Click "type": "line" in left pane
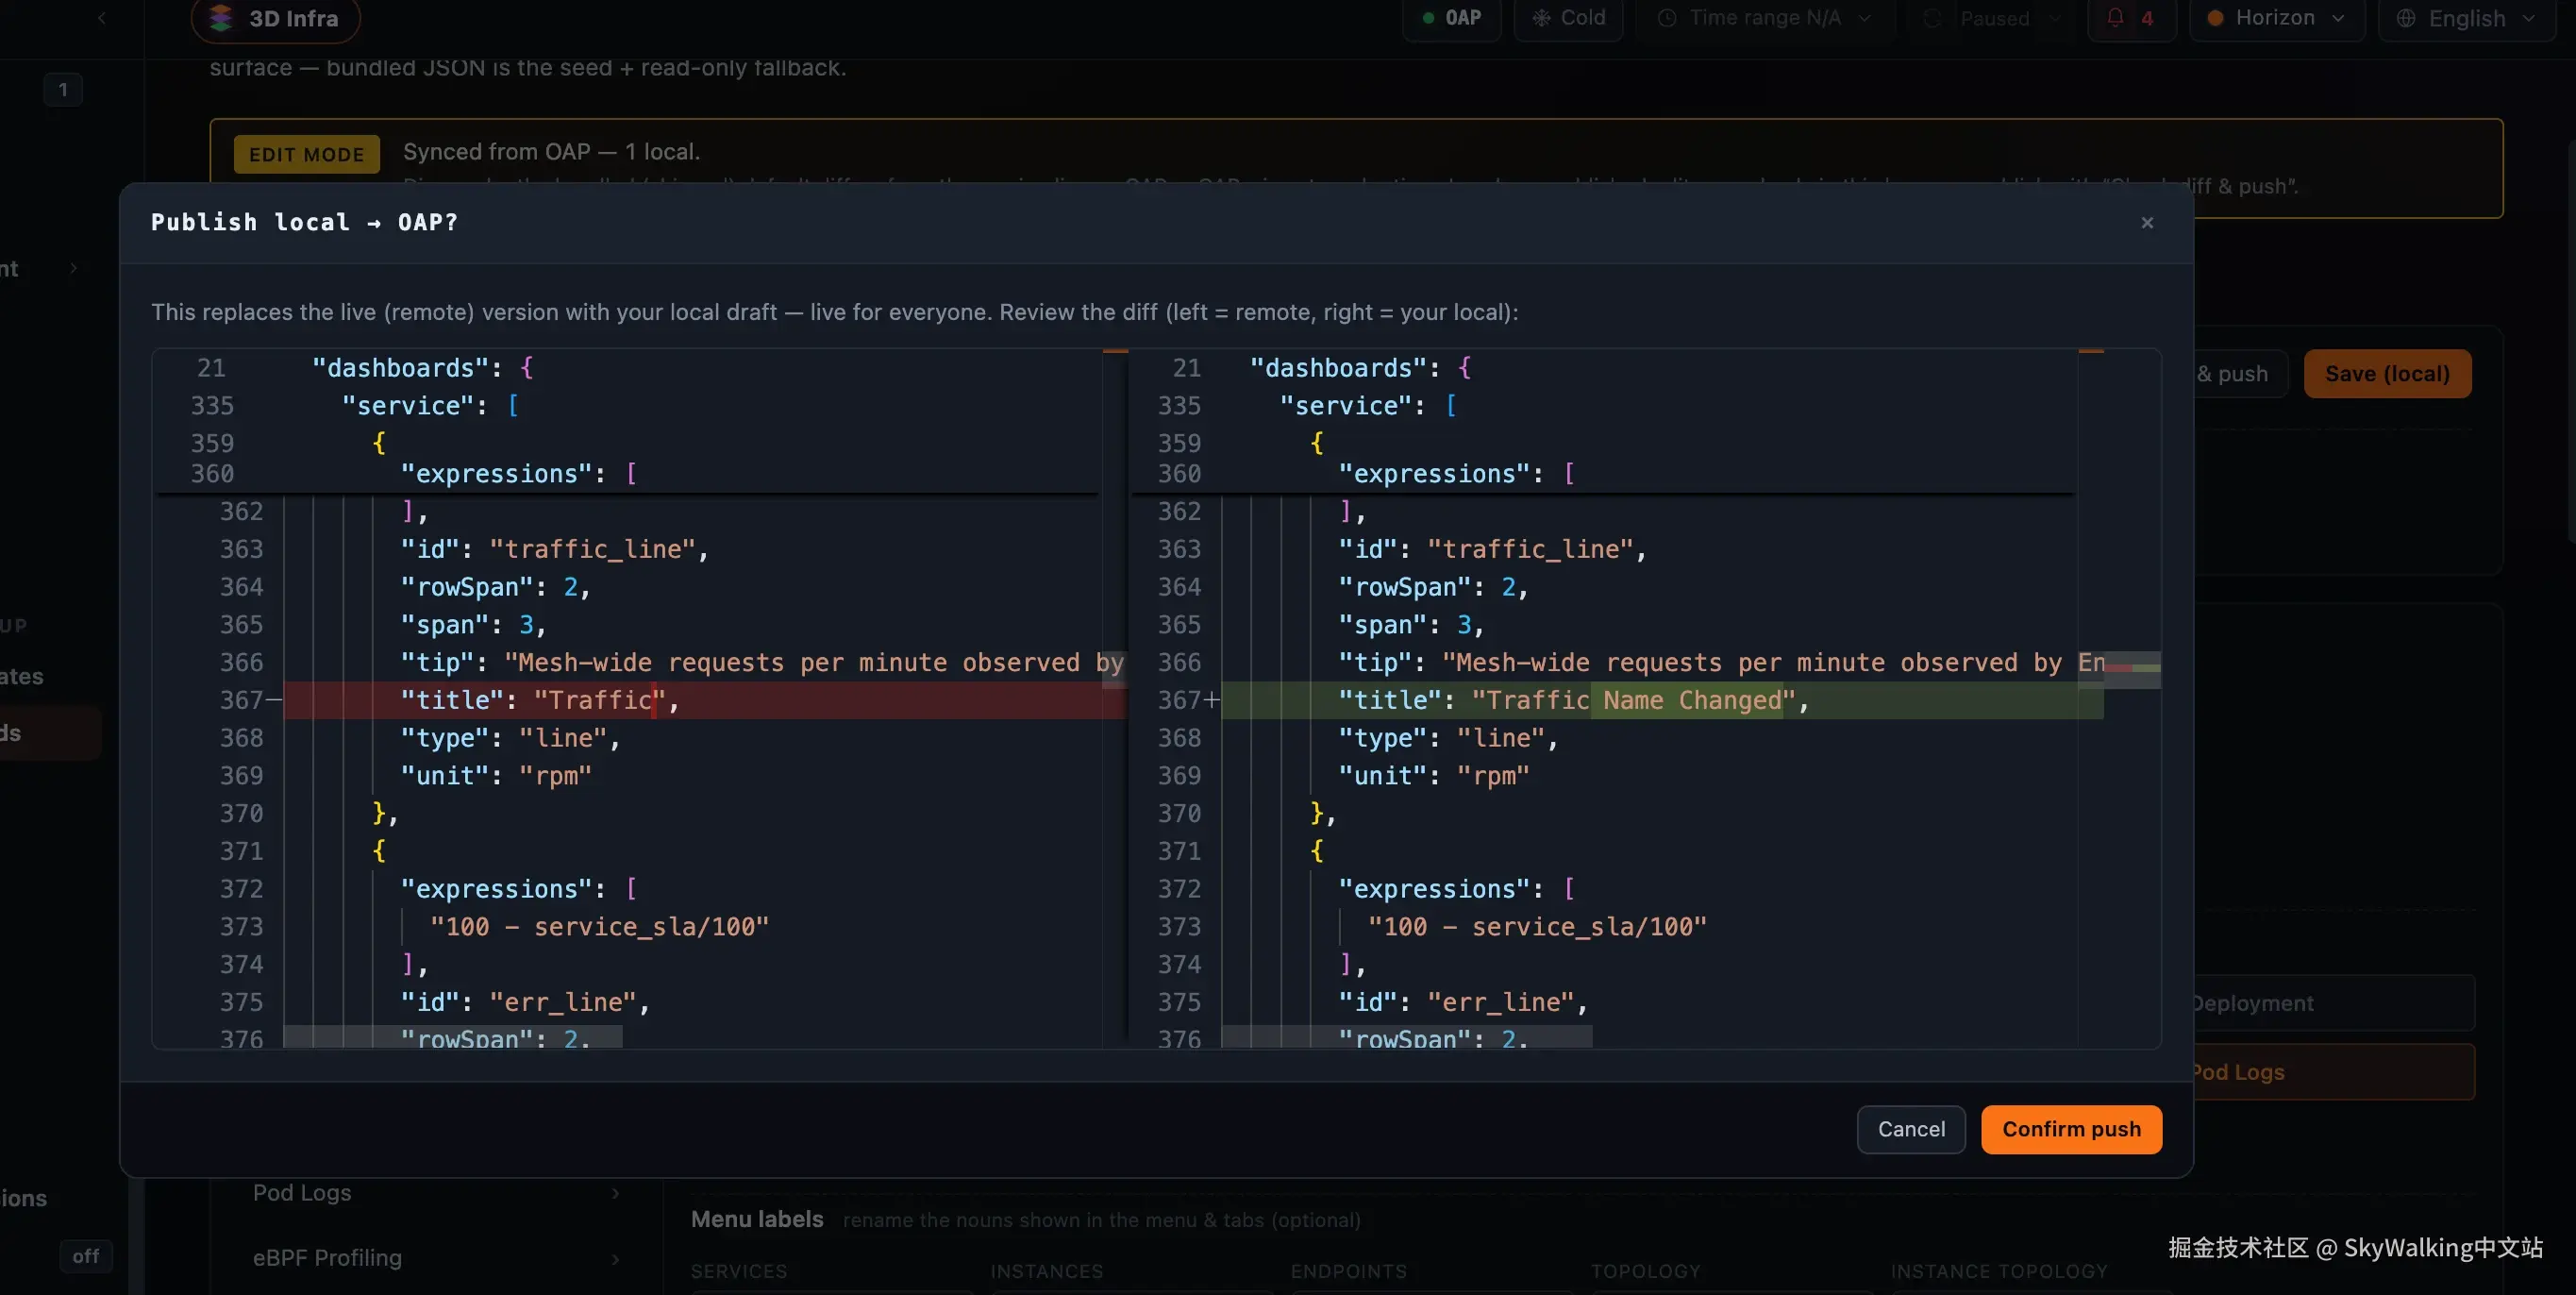 [510, 738]
